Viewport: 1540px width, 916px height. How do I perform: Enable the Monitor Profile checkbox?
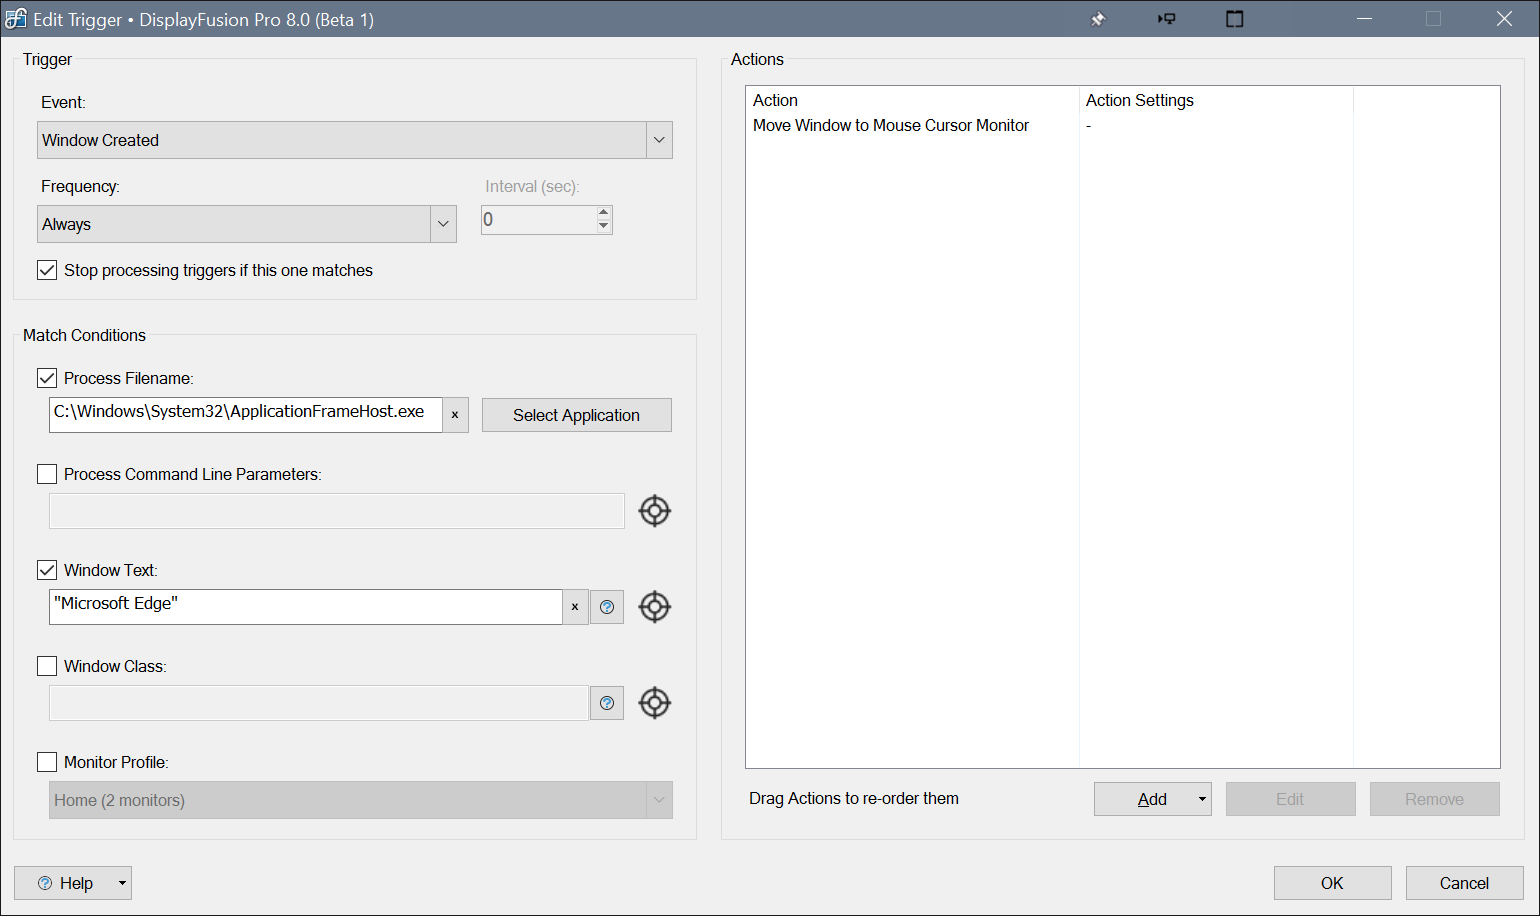47,762
